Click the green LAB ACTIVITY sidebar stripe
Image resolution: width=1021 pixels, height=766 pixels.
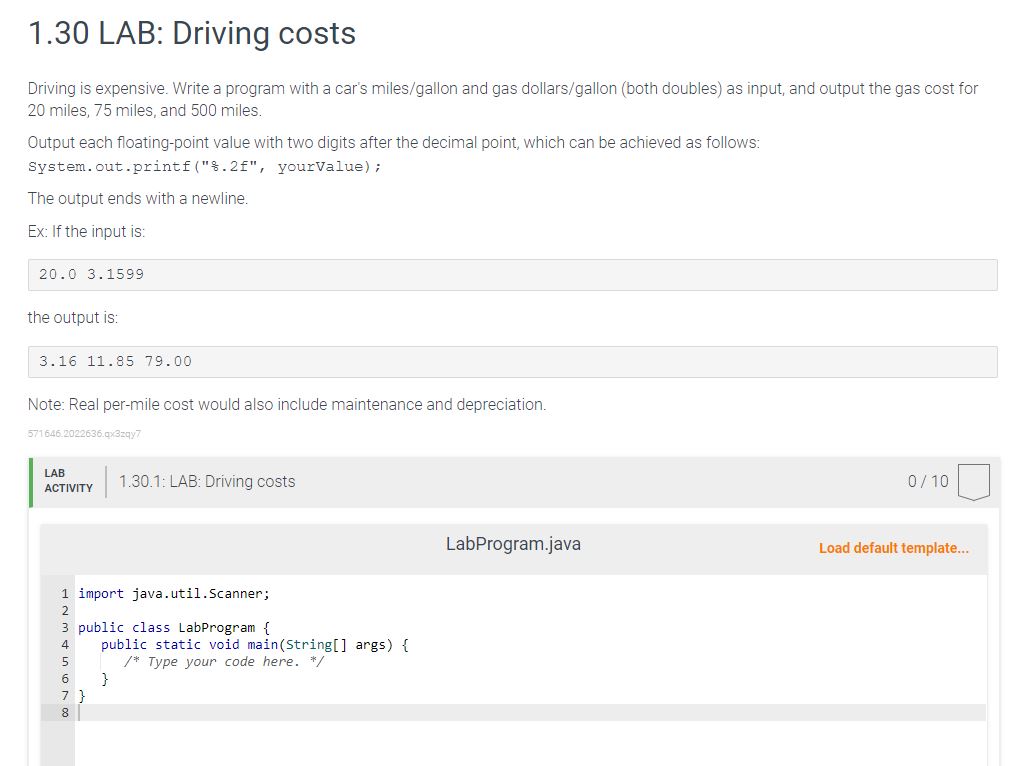tap(31, 481)
